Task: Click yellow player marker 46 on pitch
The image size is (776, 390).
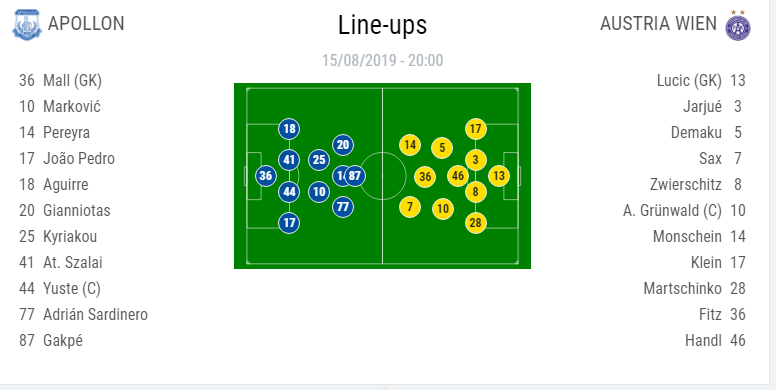Action: (x=458, y=176)
